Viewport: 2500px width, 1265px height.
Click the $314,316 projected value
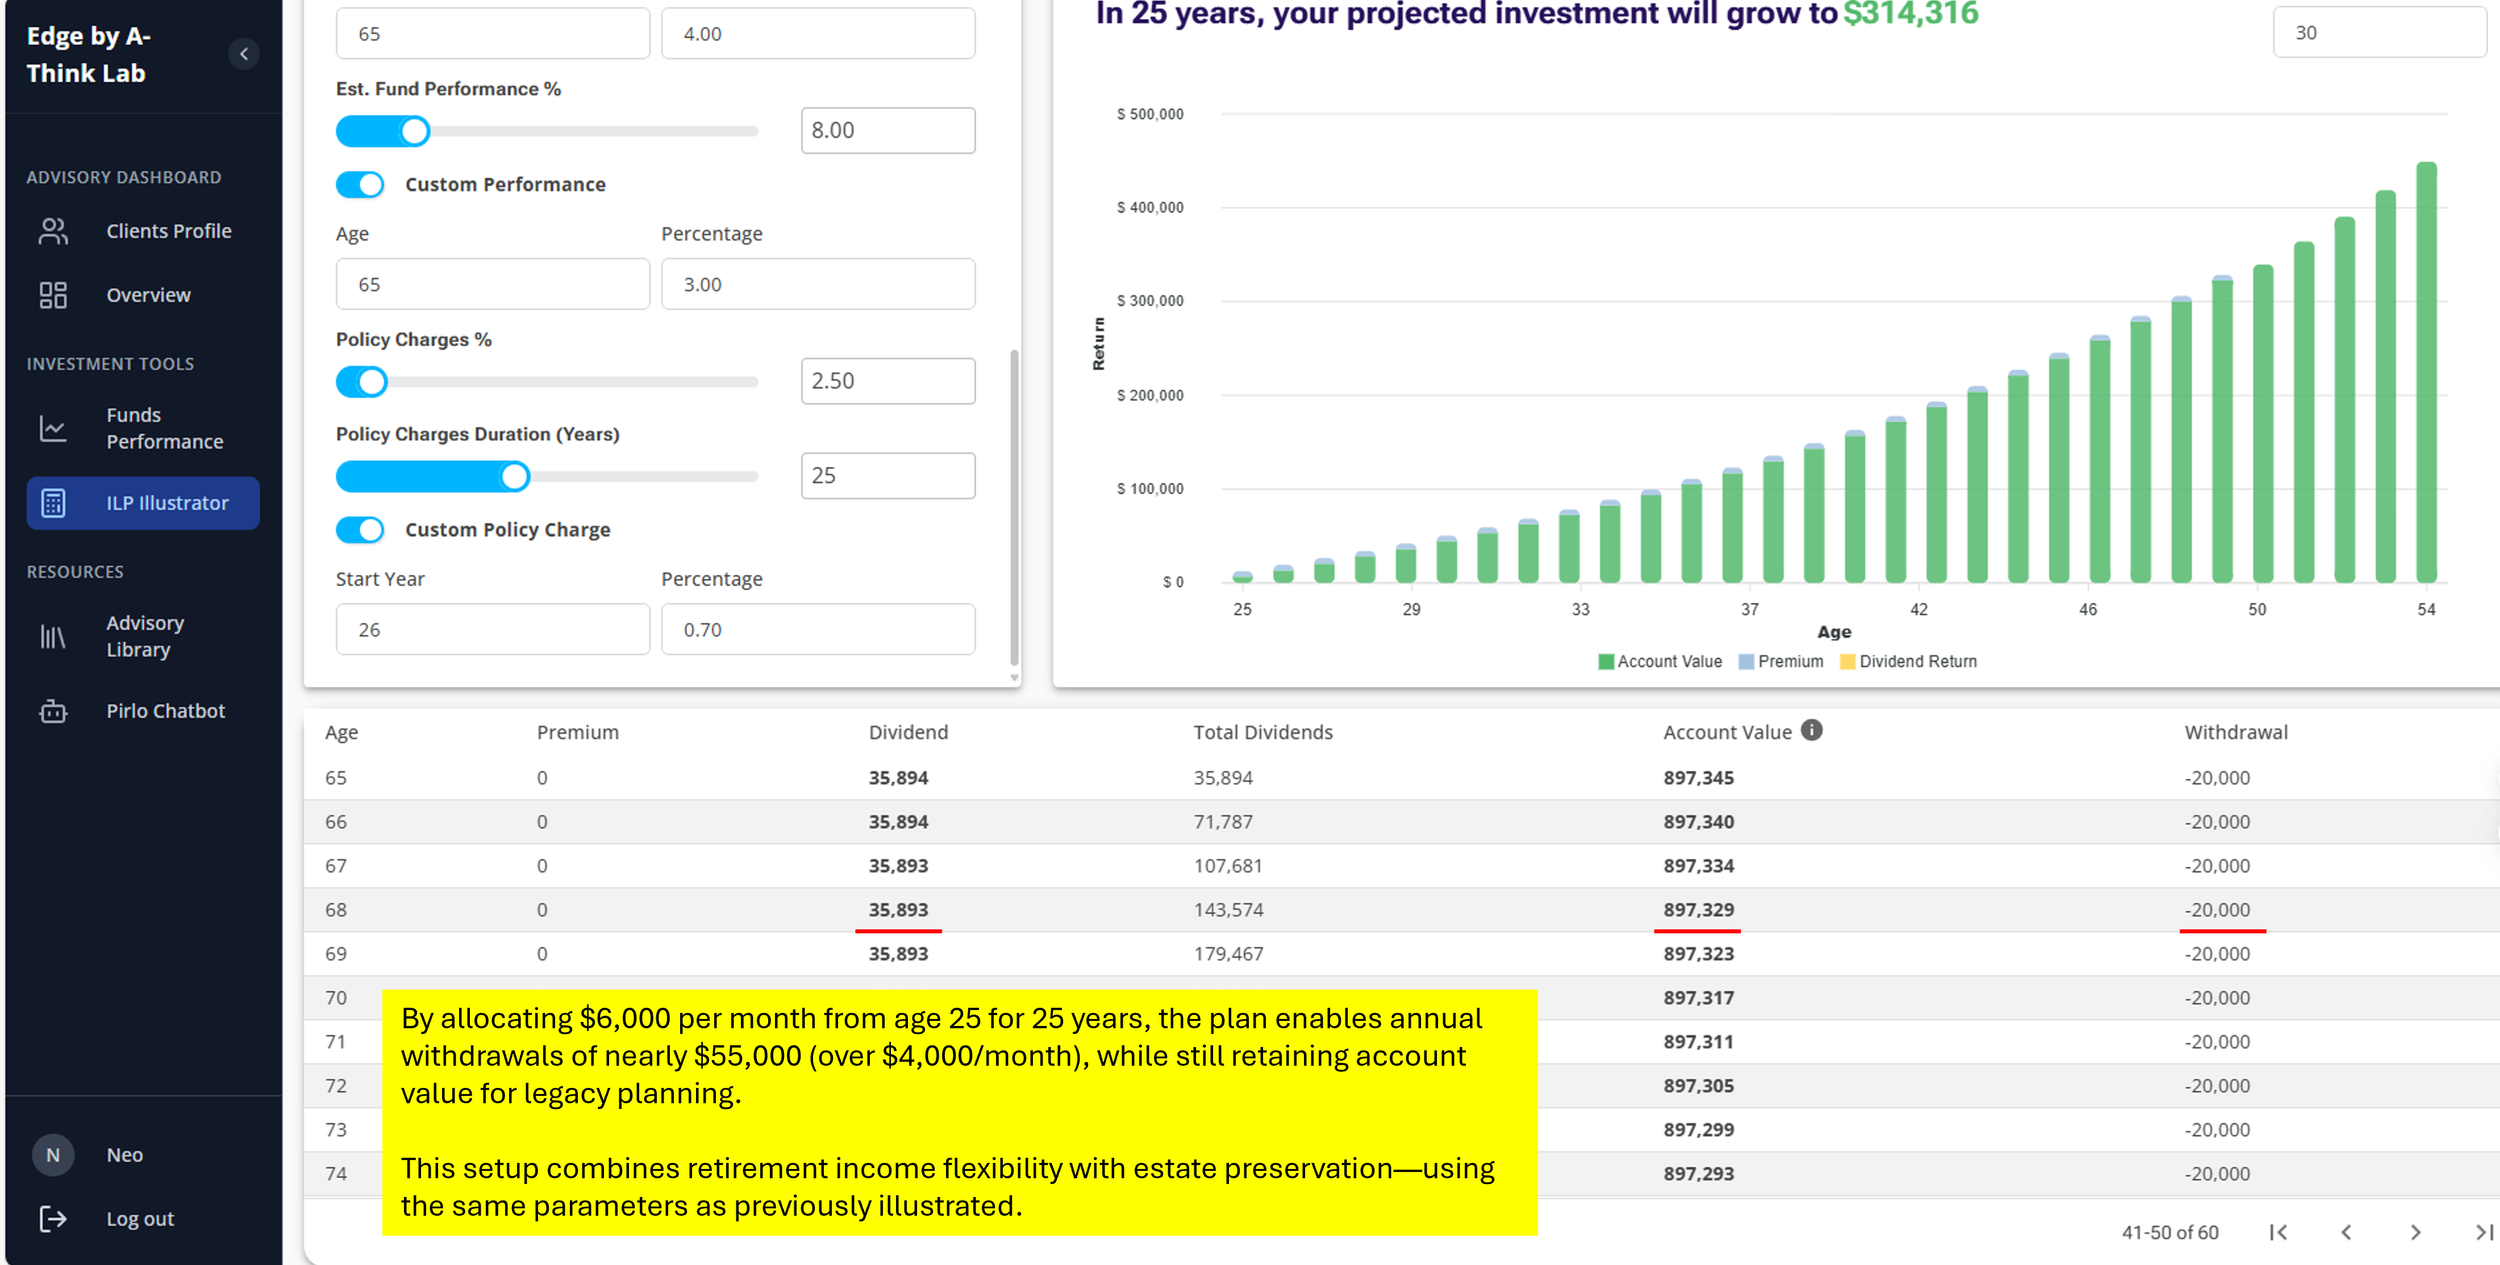[x=1911, y=14]
